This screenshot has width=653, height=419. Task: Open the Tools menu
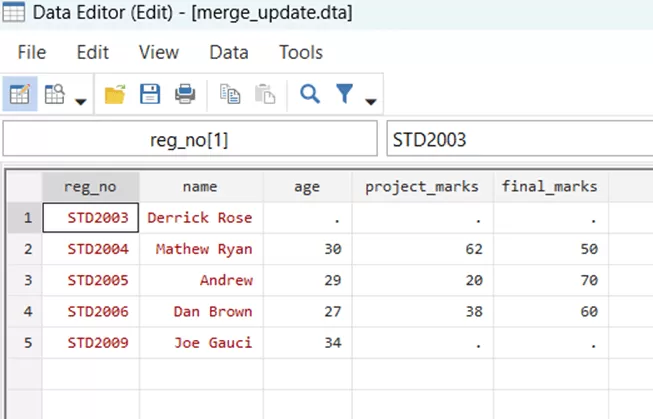[x=300, y=52]
